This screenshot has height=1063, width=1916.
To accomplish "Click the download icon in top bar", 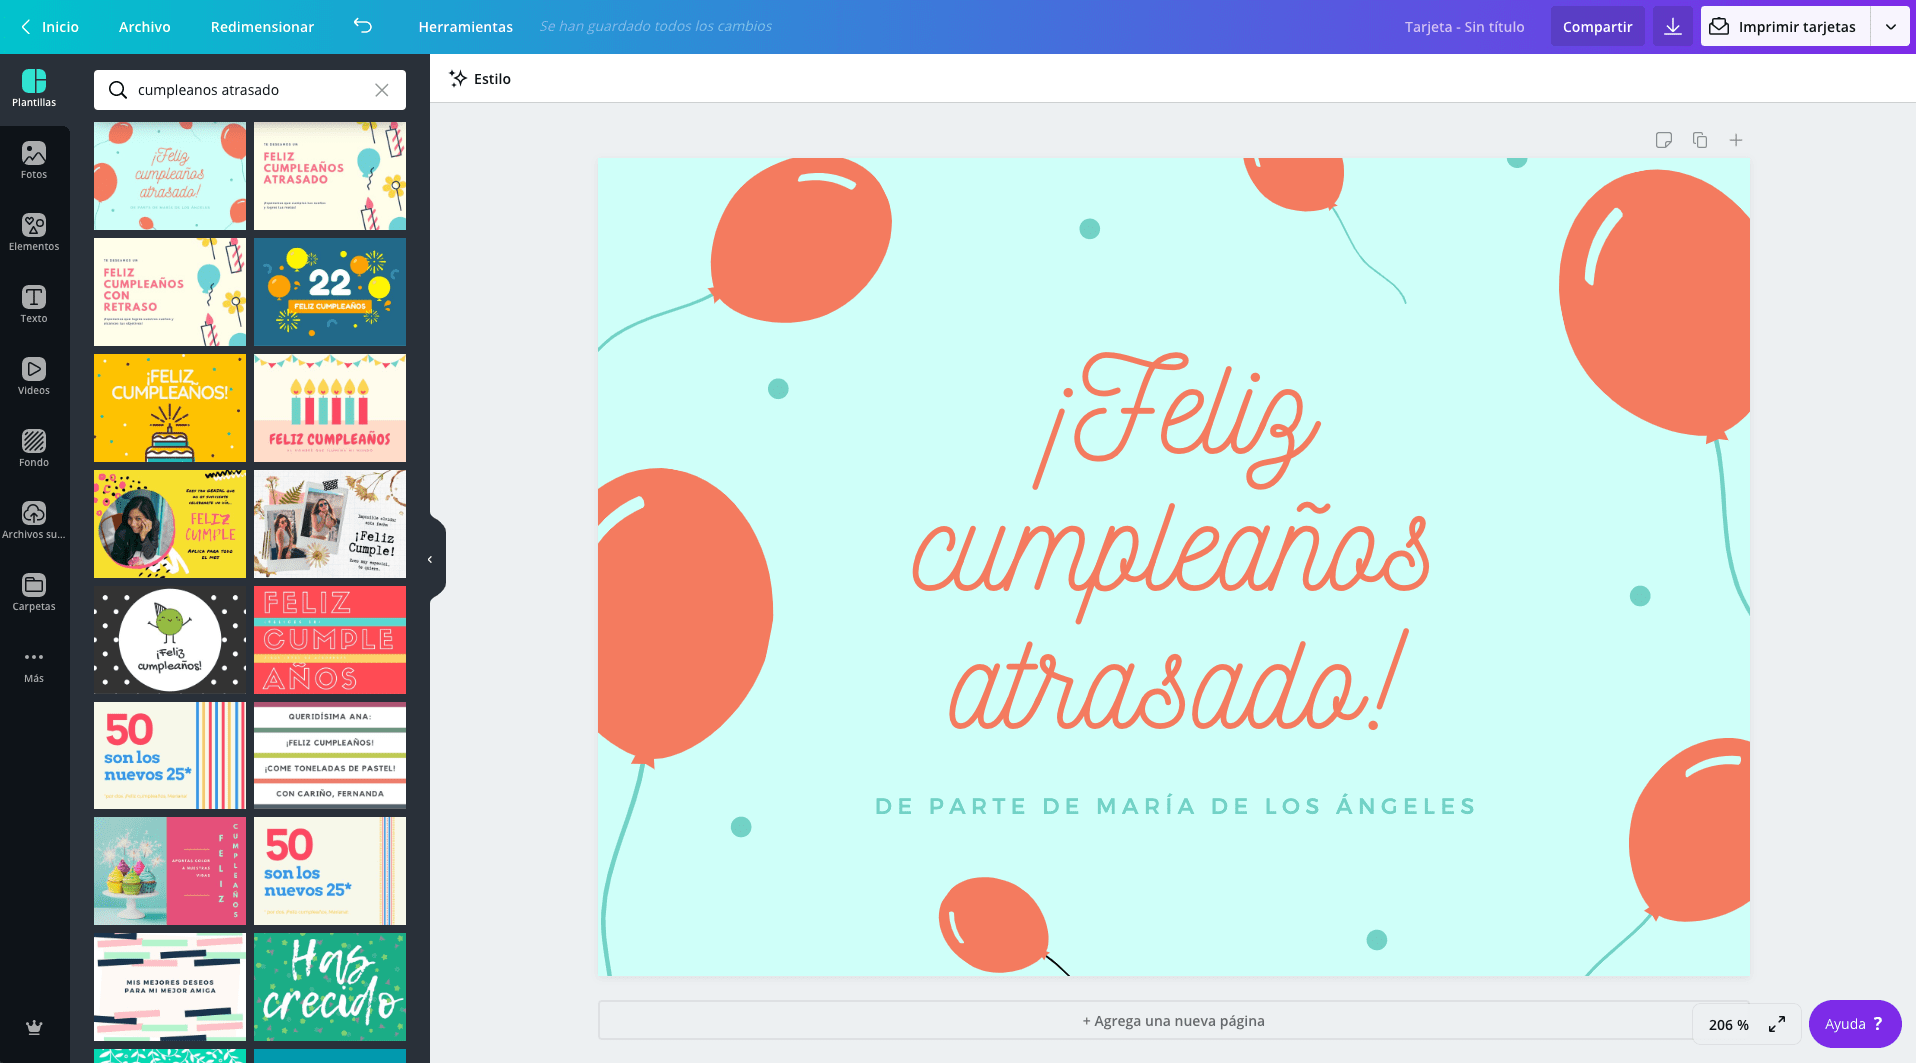I will point(1673,27).
